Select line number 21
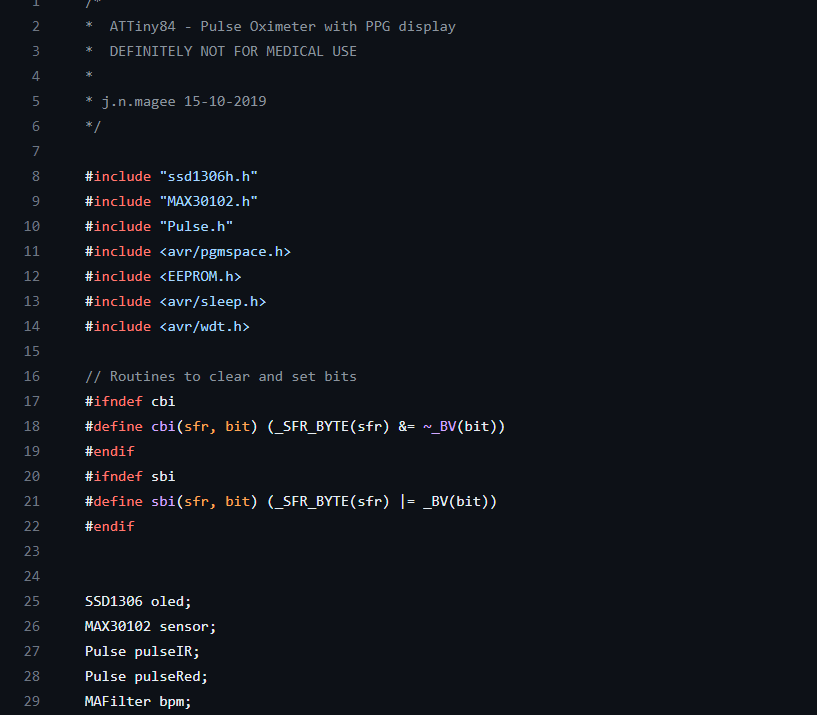The image size is (817, 715). click(x=31, y=501)
